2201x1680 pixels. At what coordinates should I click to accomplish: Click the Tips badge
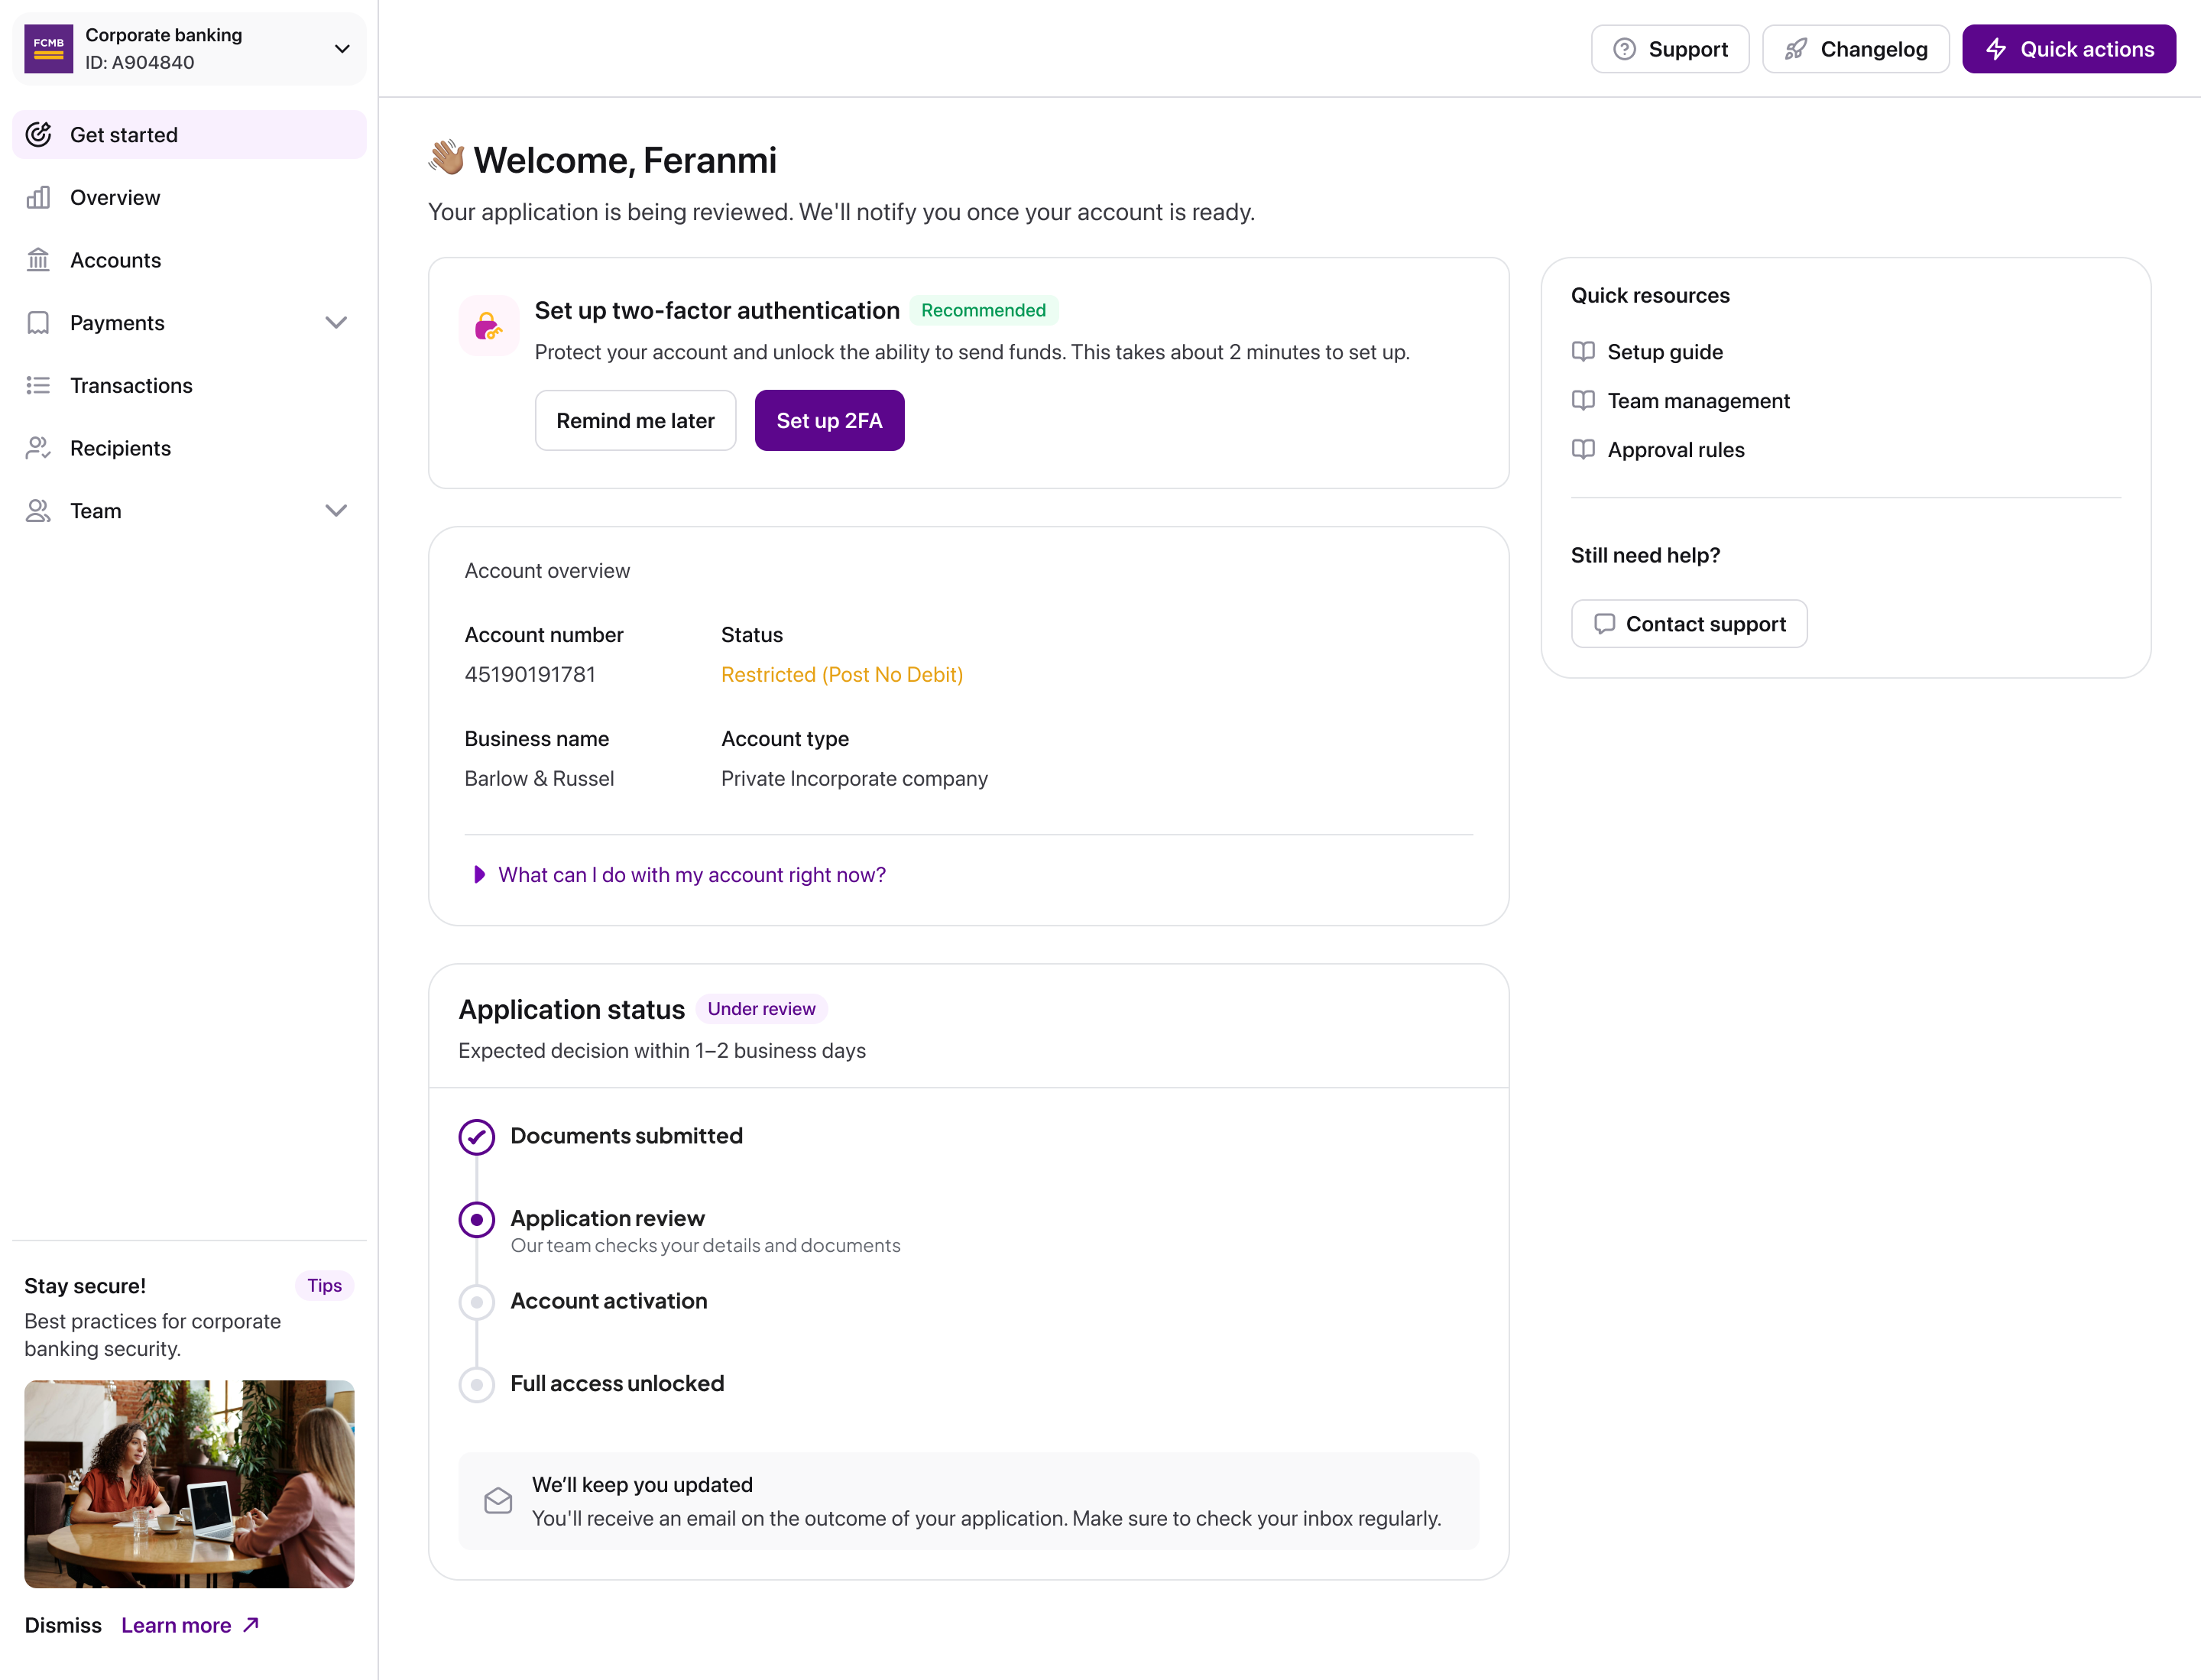324,1286
